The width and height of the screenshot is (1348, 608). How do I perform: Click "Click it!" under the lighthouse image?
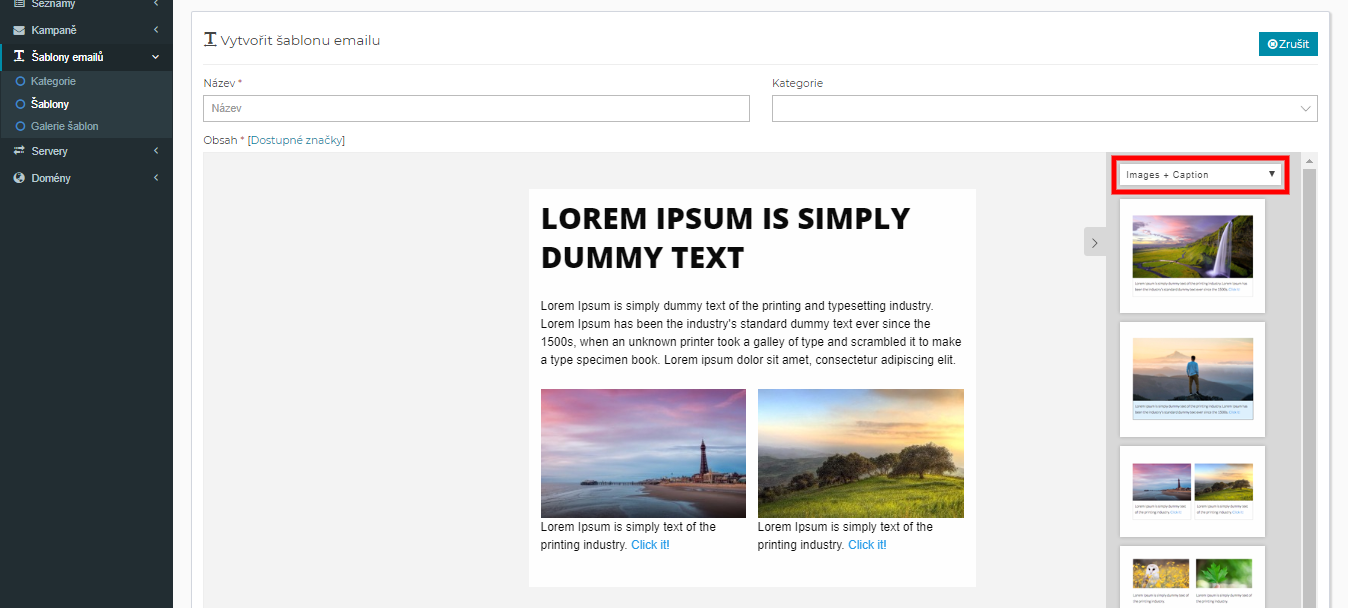650,545
